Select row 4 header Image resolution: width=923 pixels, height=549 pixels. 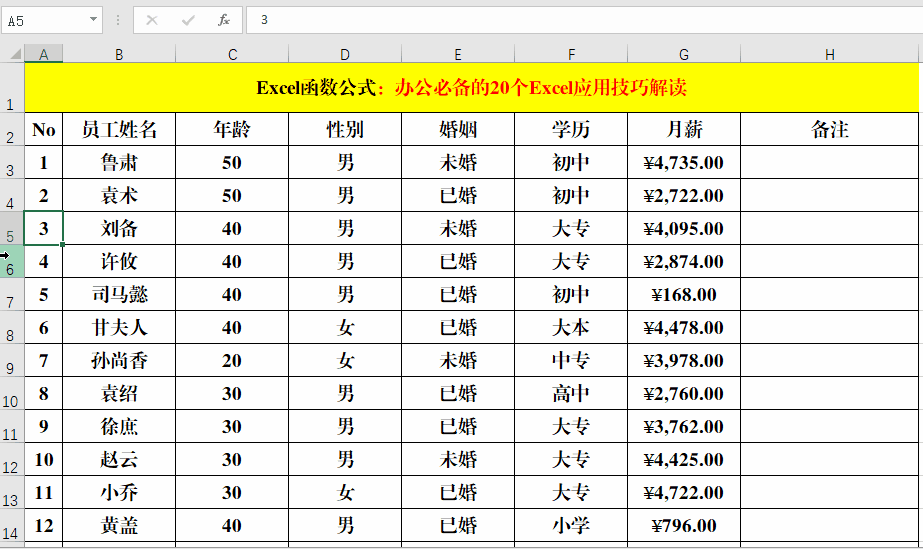tap(12, 195)
